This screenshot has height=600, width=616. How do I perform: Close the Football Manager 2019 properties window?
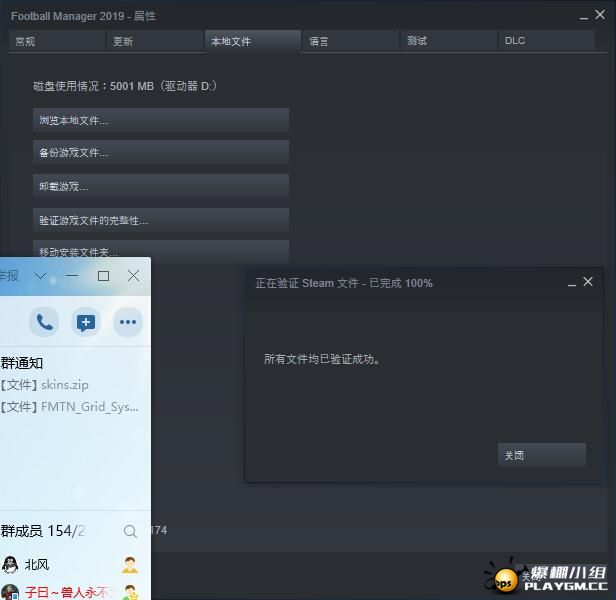pyautogui.click(x=600, y=15)
